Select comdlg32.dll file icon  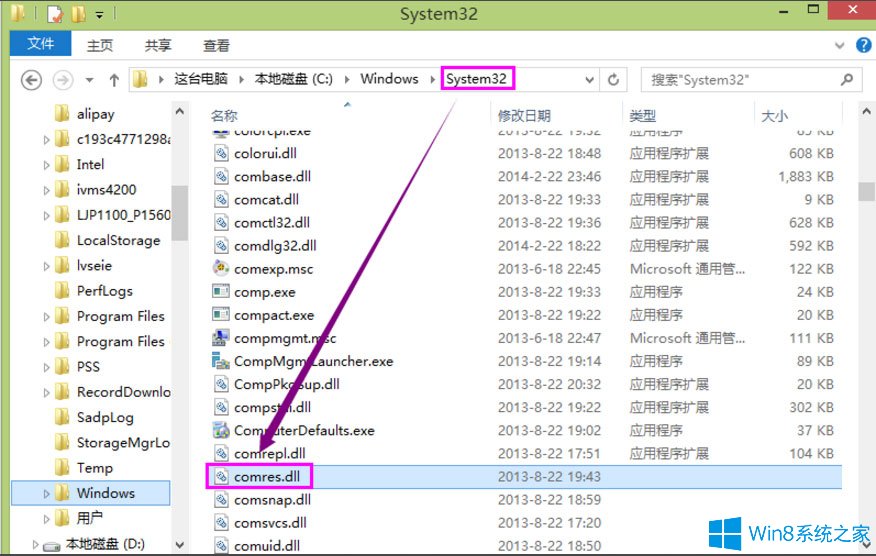[x=221, y=245]
